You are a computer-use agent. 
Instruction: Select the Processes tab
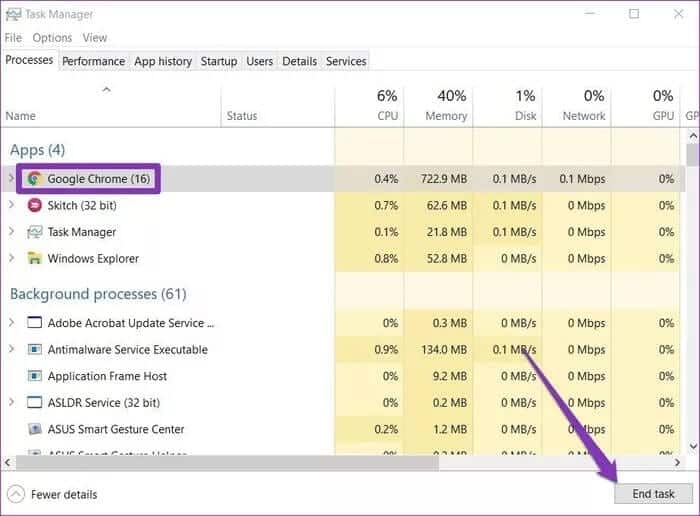coord(29,60)
